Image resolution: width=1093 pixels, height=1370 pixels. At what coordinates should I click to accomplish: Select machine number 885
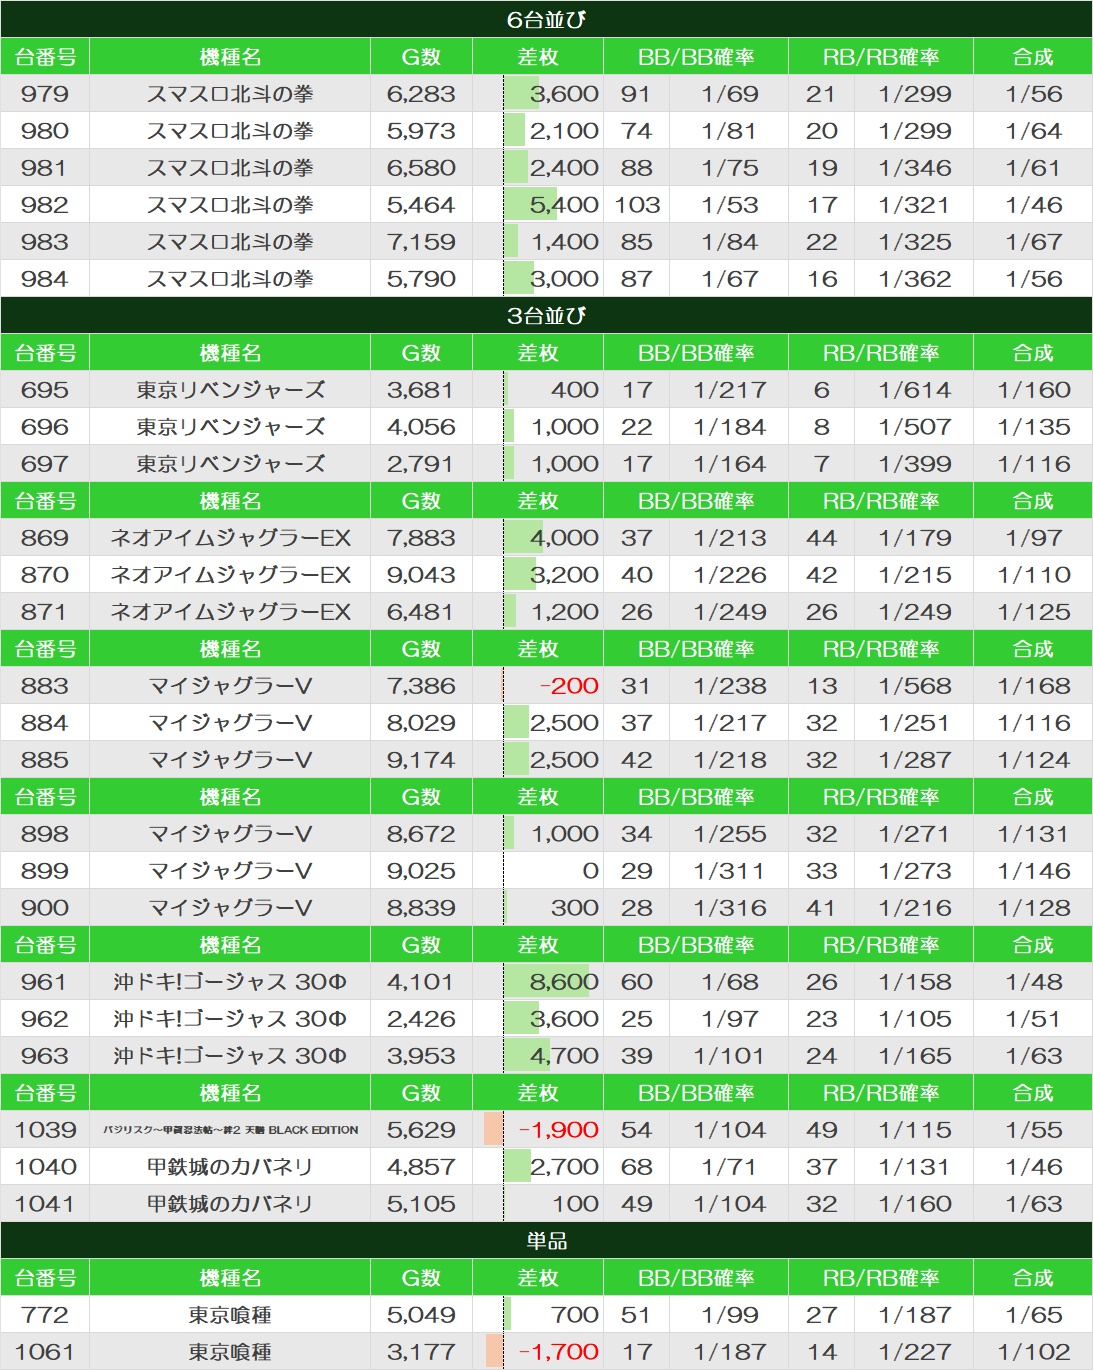(45, 760)
